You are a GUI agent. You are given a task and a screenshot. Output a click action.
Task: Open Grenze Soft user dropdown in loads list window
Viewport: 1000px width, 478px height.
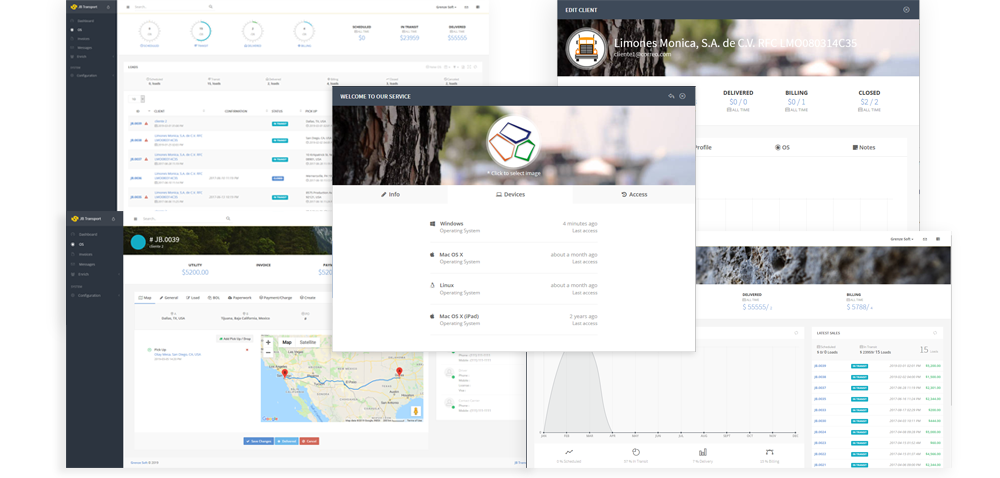tap(445, 7)
